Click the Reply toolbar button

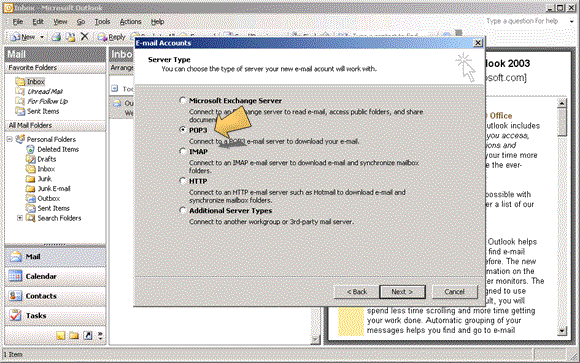pyautogui.click(x=111, y=37)
